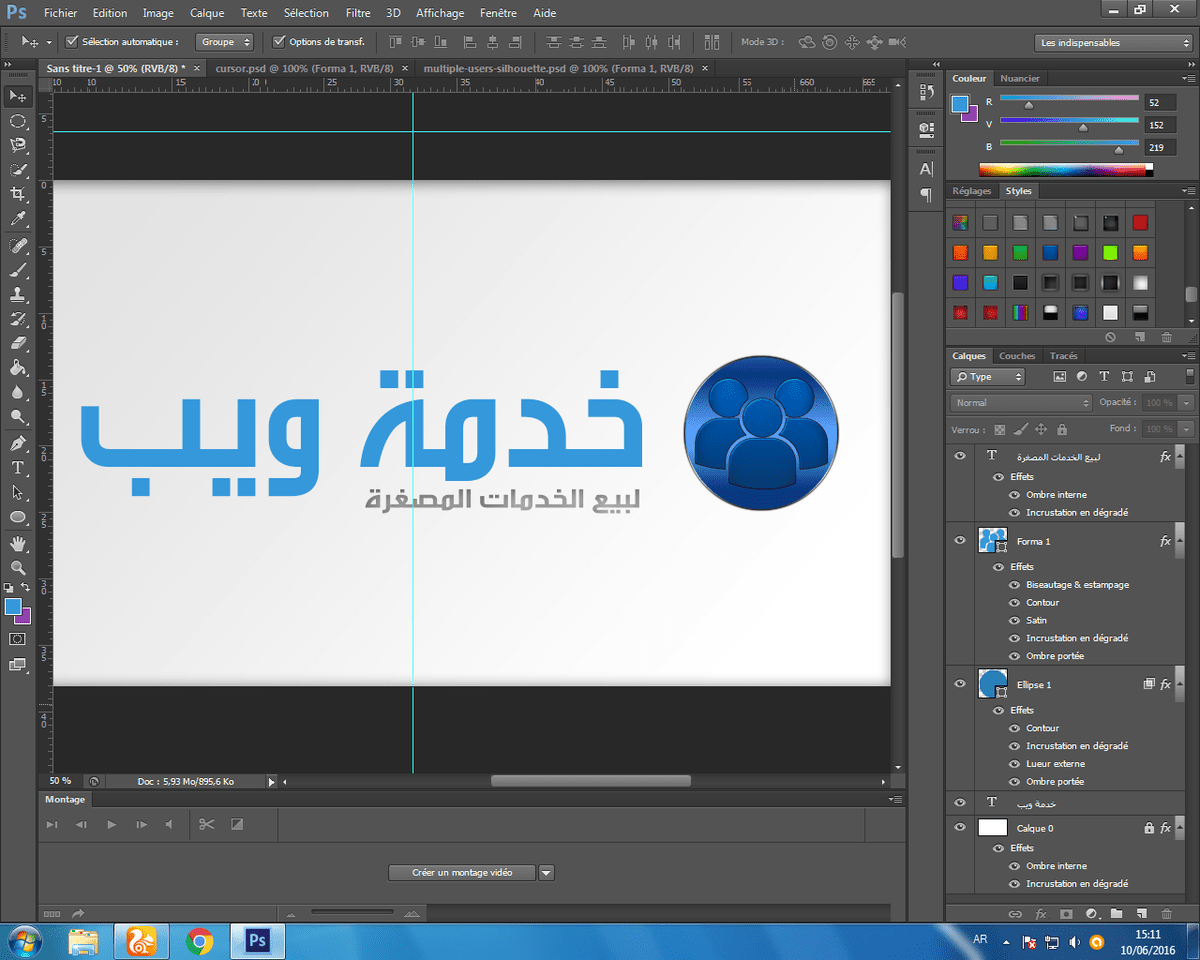The image size is (1200, 960).
Task: Select the Horizontal Type tool
Action: [18, 467]
